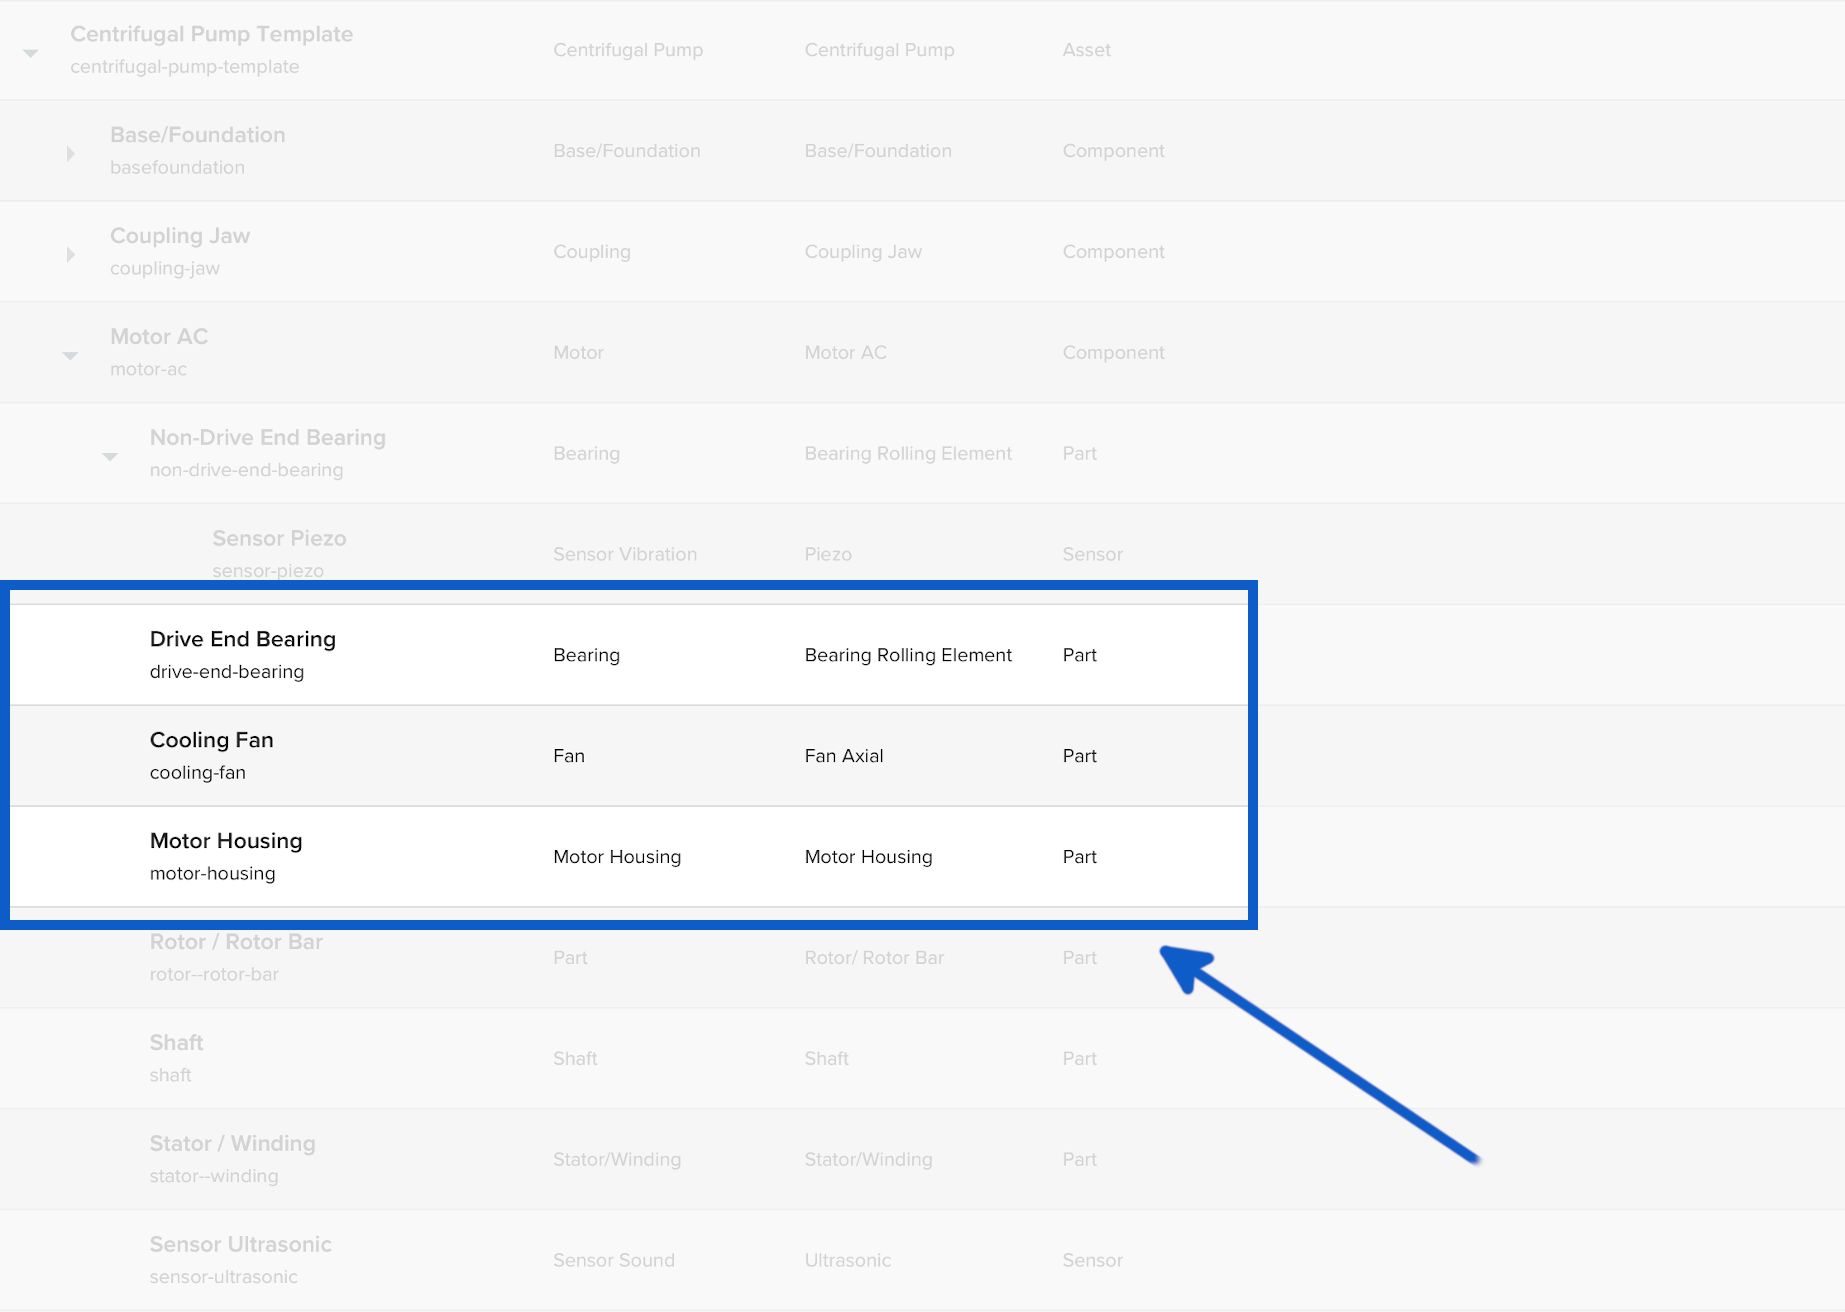Open the Base/Foundation row name

[x=197, y=135]
